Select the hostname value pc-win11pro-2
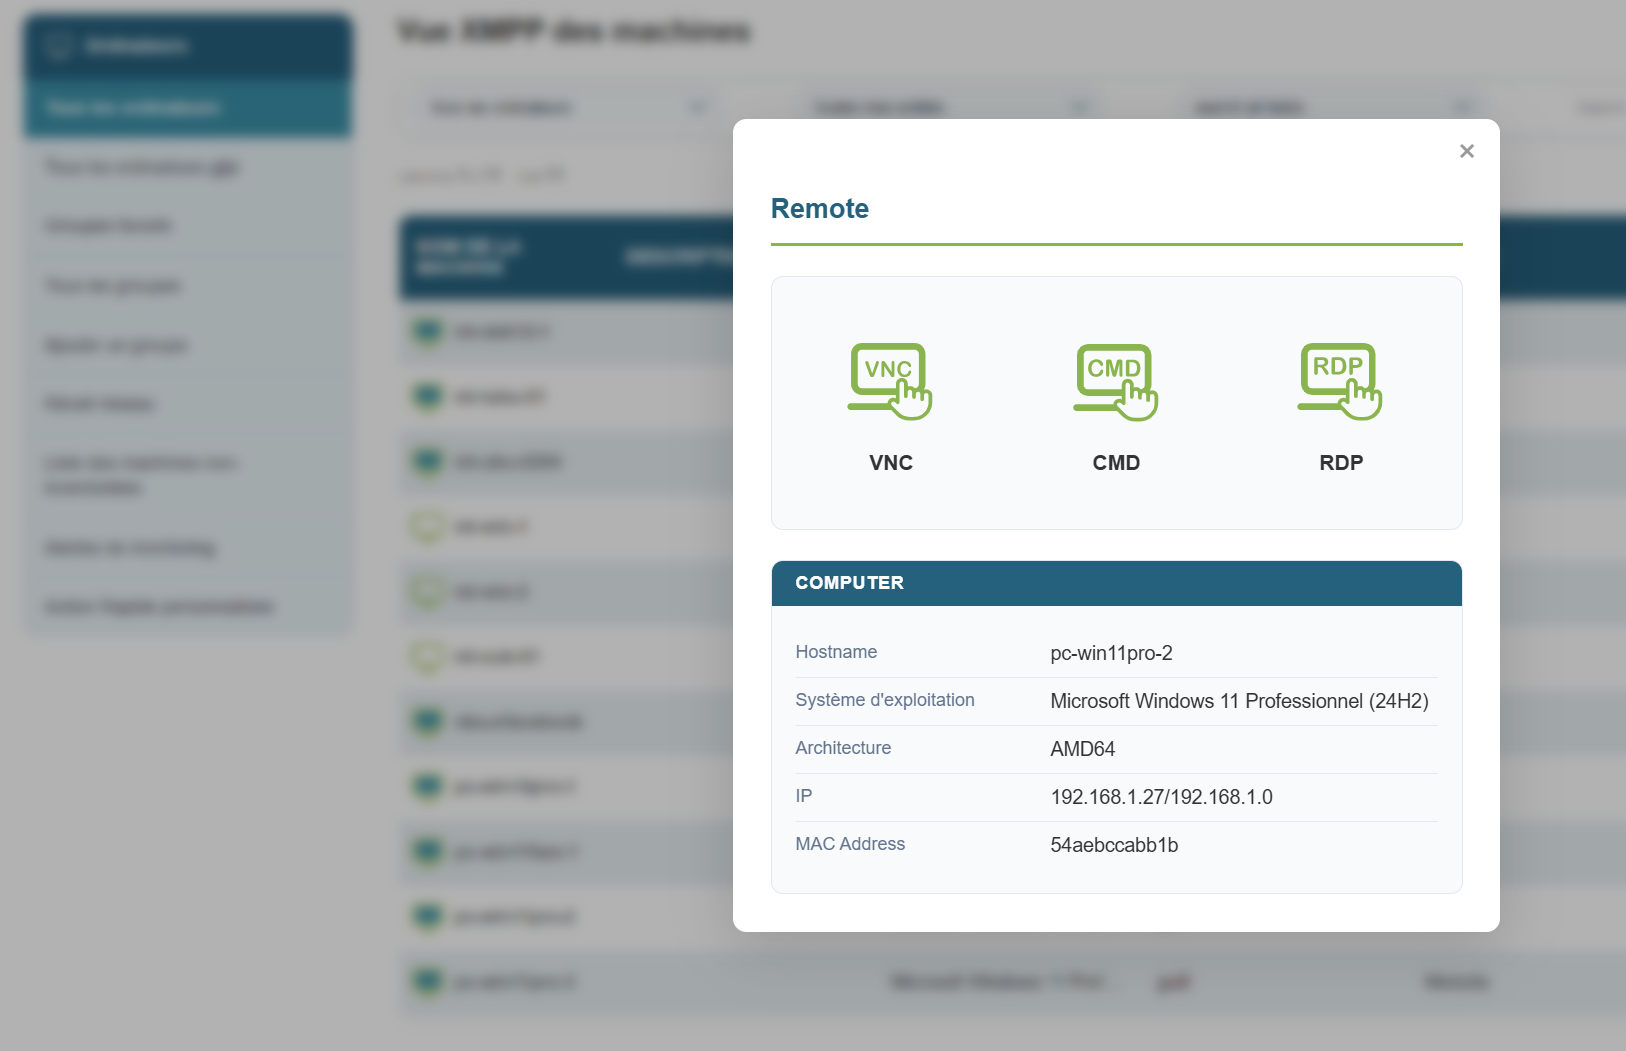The width and height of the screenshot is (1626, 1051). tap(1111, 653)
